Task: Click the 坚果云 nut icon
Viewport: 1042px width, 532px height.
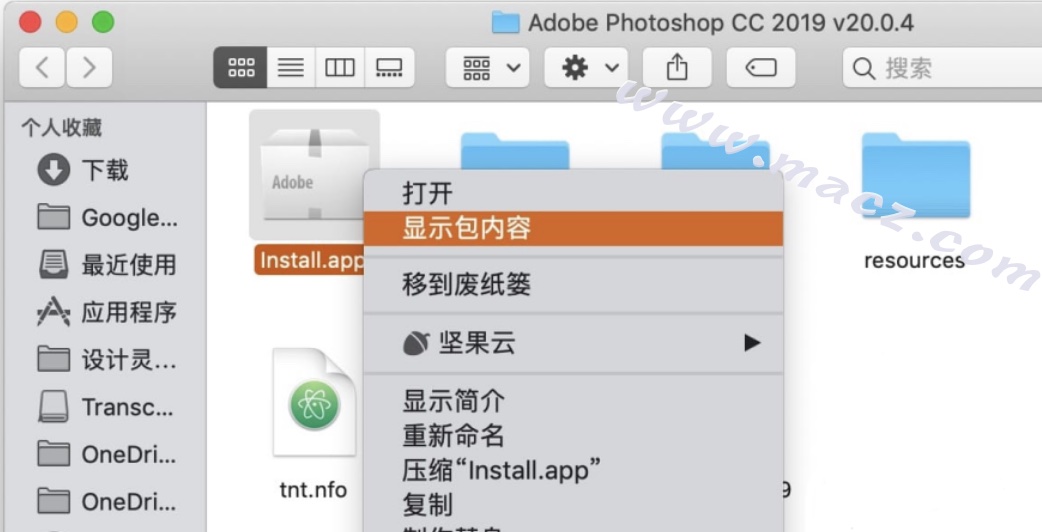Action: pyautogui.click(x=417, y=343)
